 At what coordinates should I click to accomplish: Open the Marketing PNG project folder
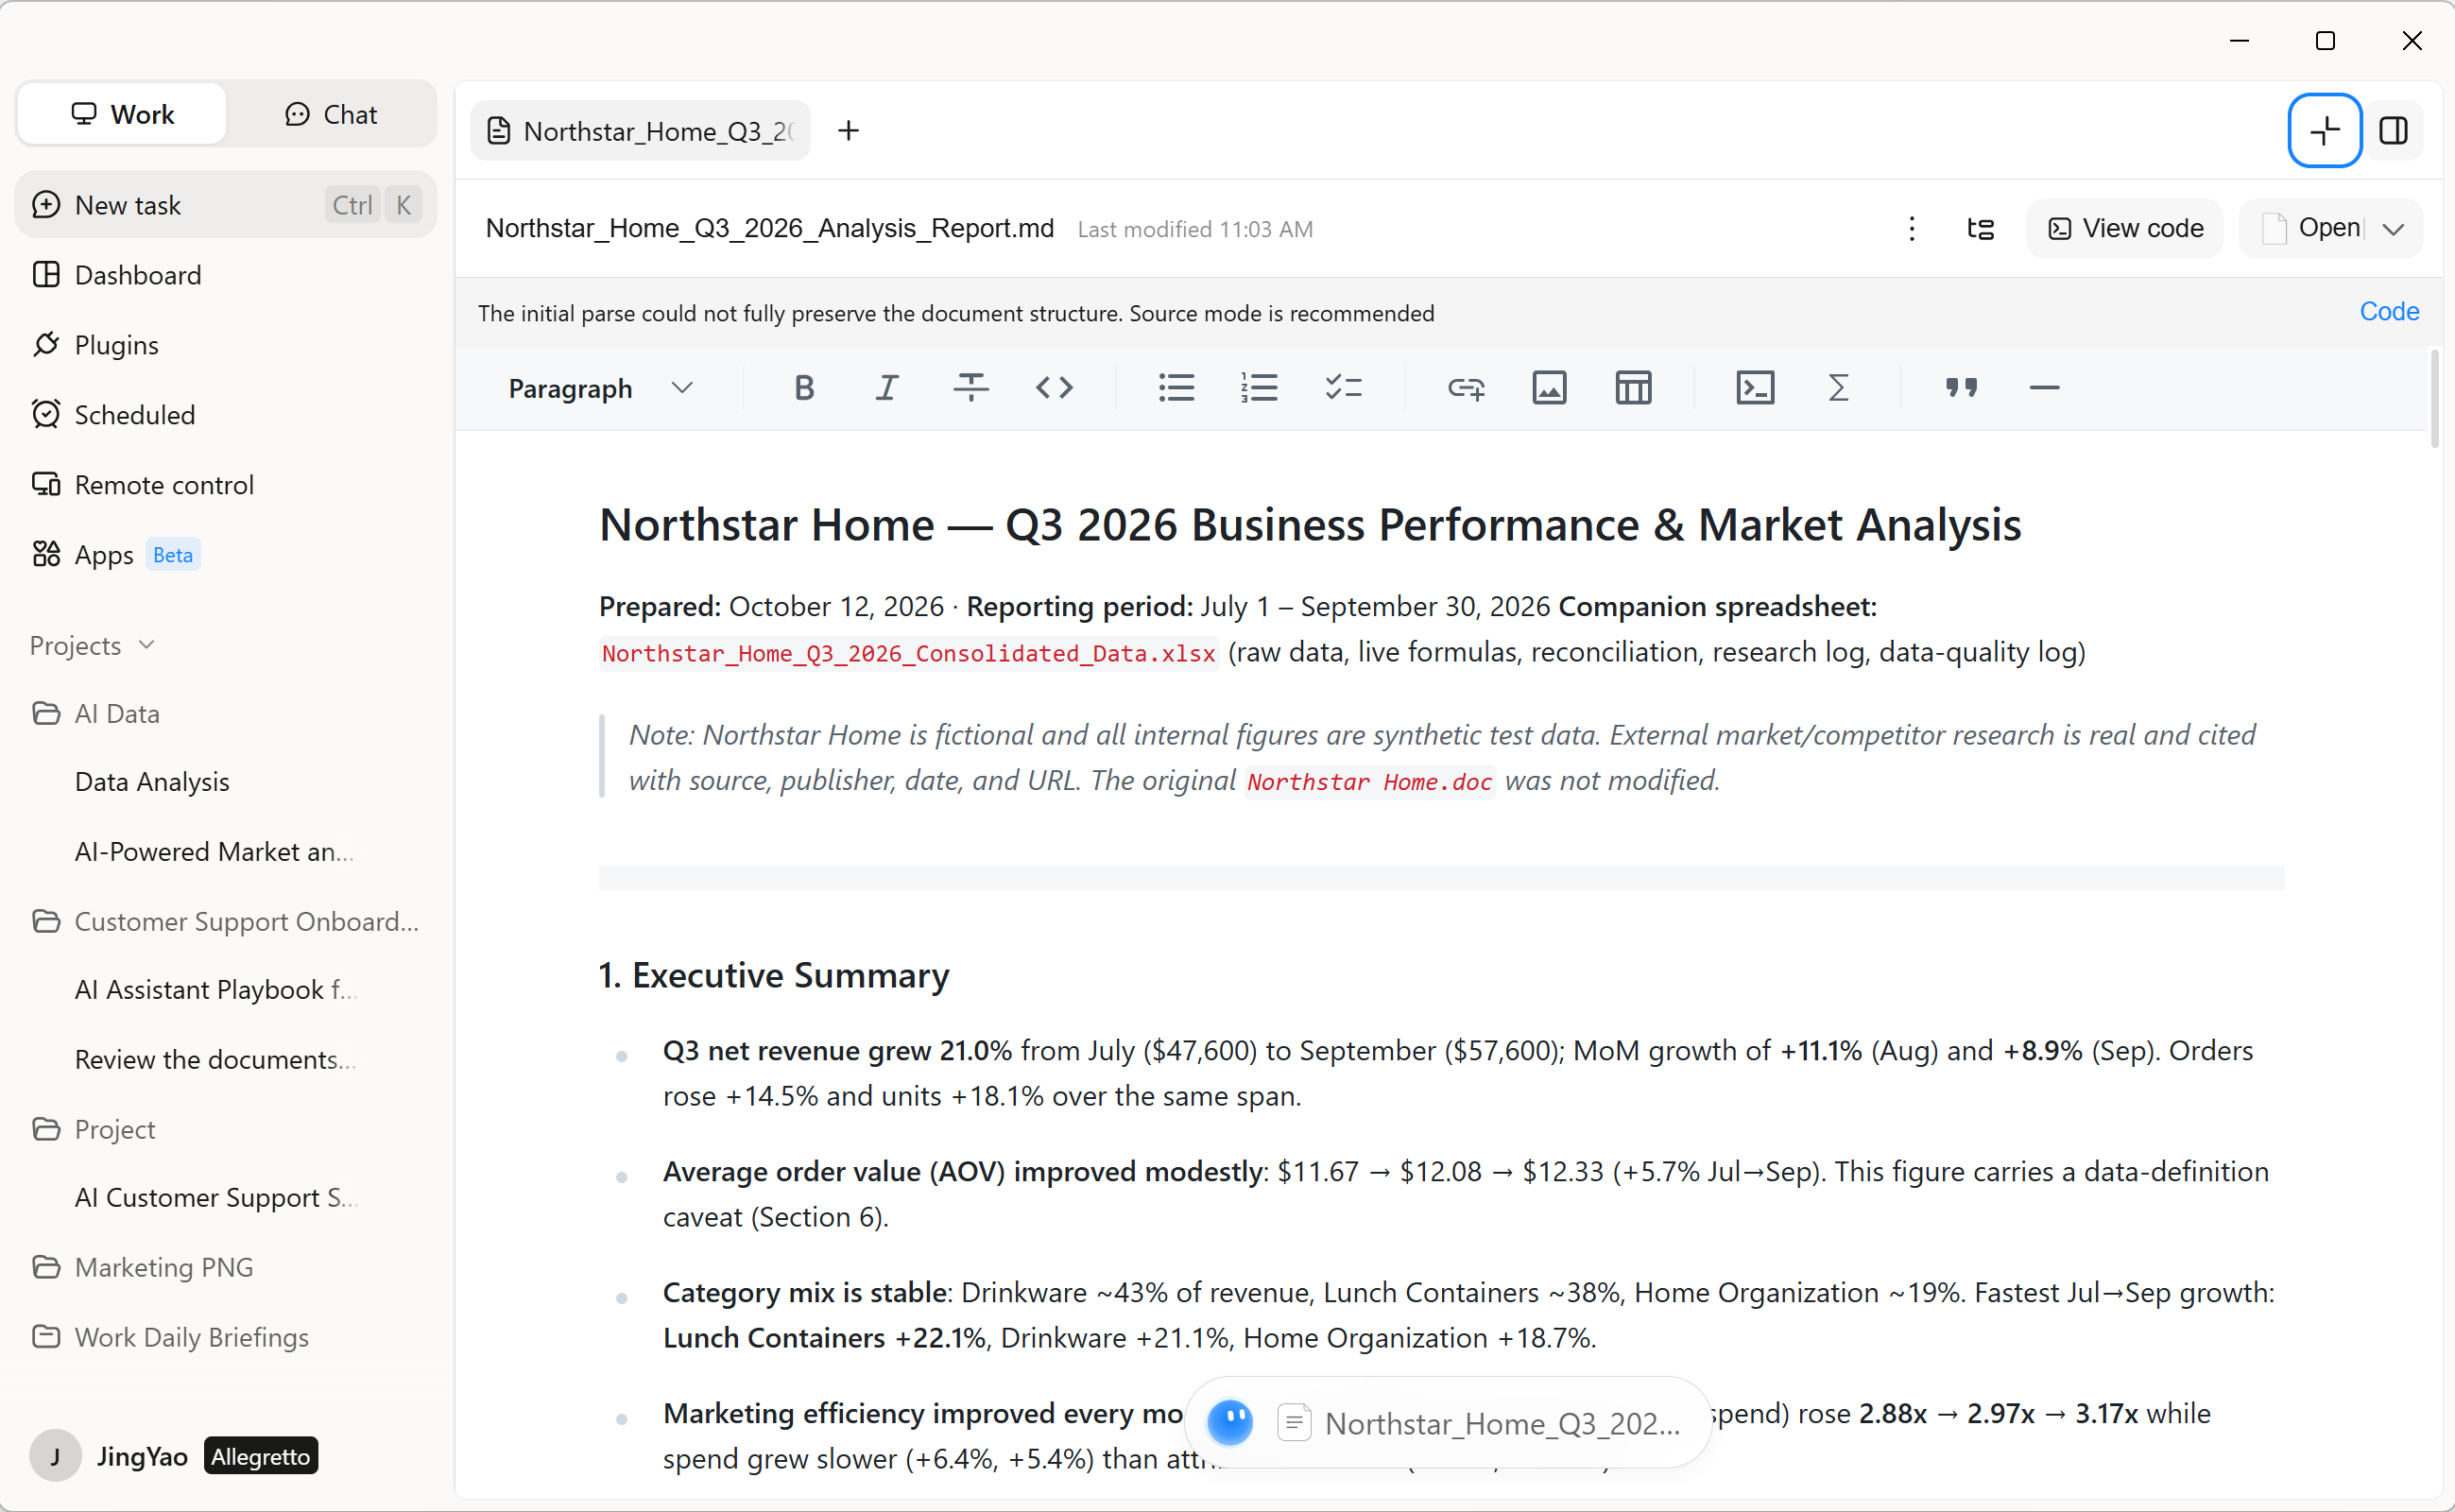tap(226, 1268)
